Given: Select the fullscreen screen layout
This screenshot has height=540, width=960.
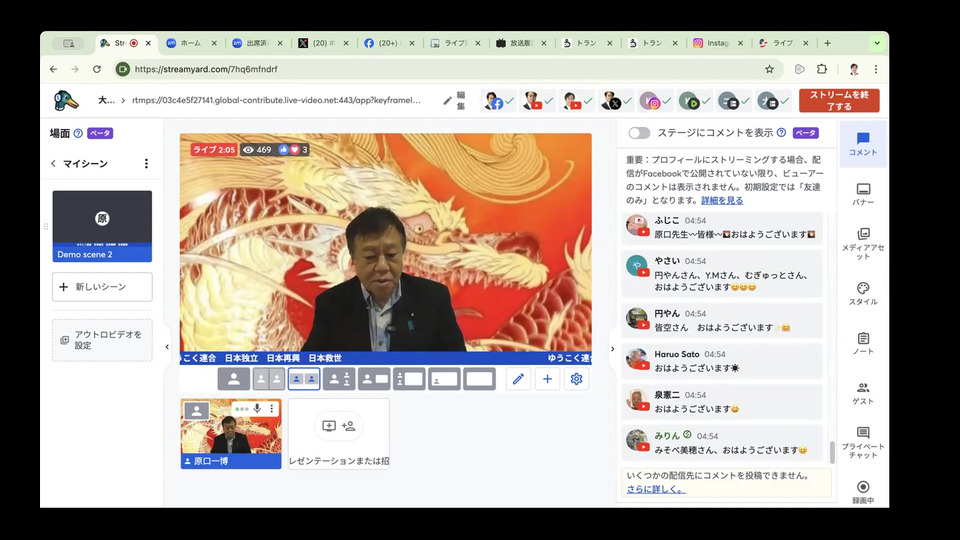Looking at the screenshot, I should [479, 379].
